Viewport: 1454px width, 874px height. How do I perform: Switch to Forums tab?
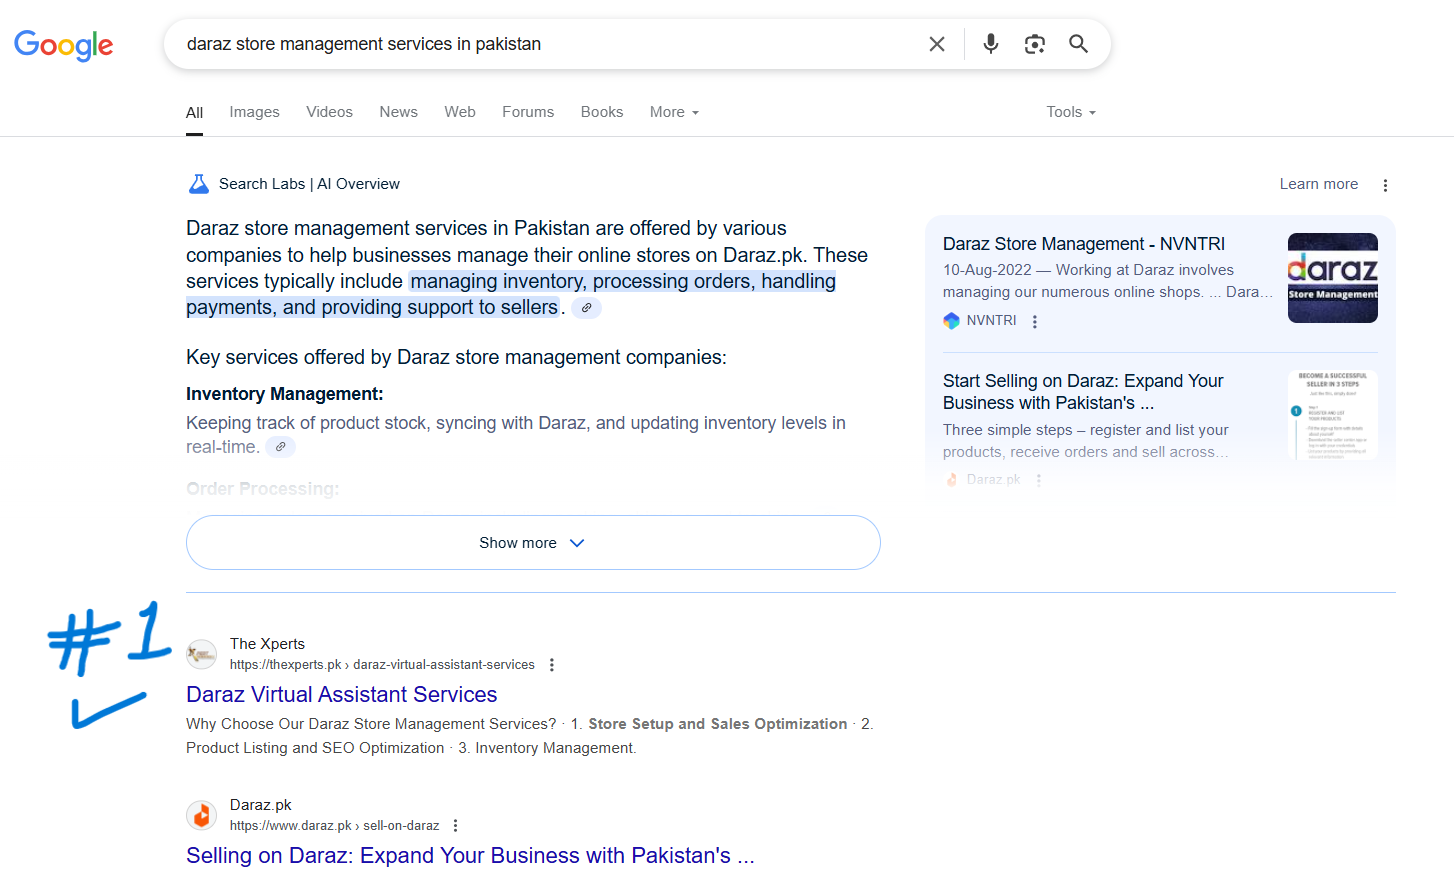pos(528,112)
